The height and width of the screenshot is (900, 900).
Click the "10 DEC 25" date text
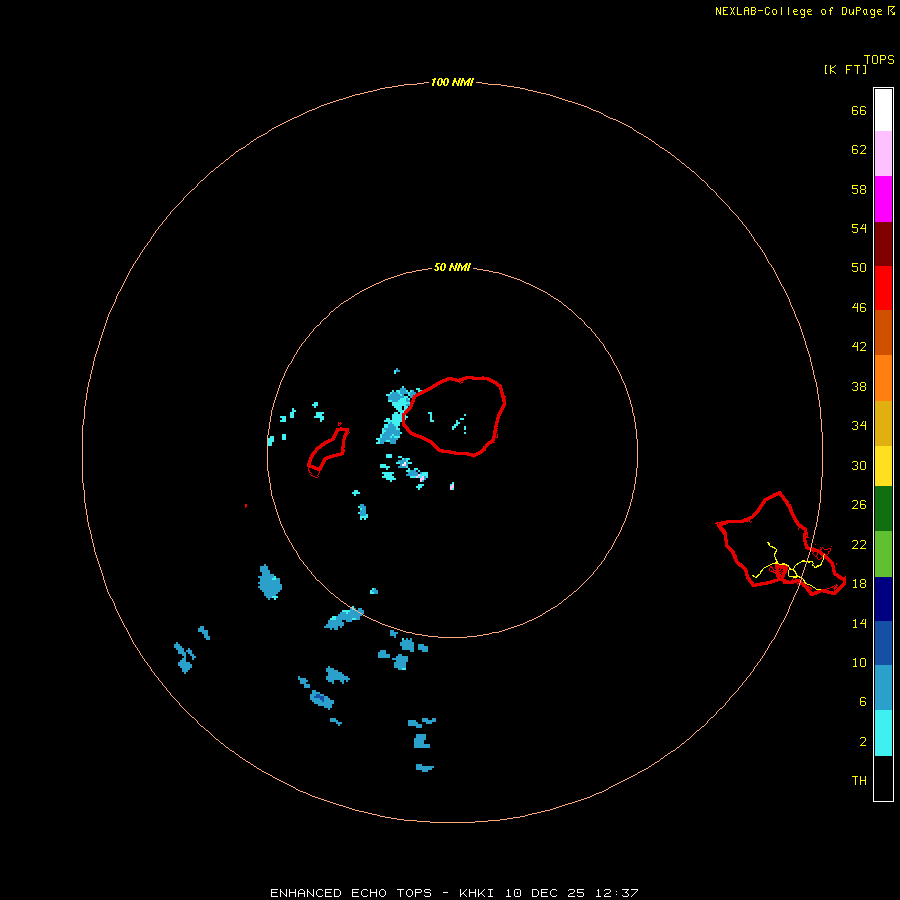click(x=545, y=893)
